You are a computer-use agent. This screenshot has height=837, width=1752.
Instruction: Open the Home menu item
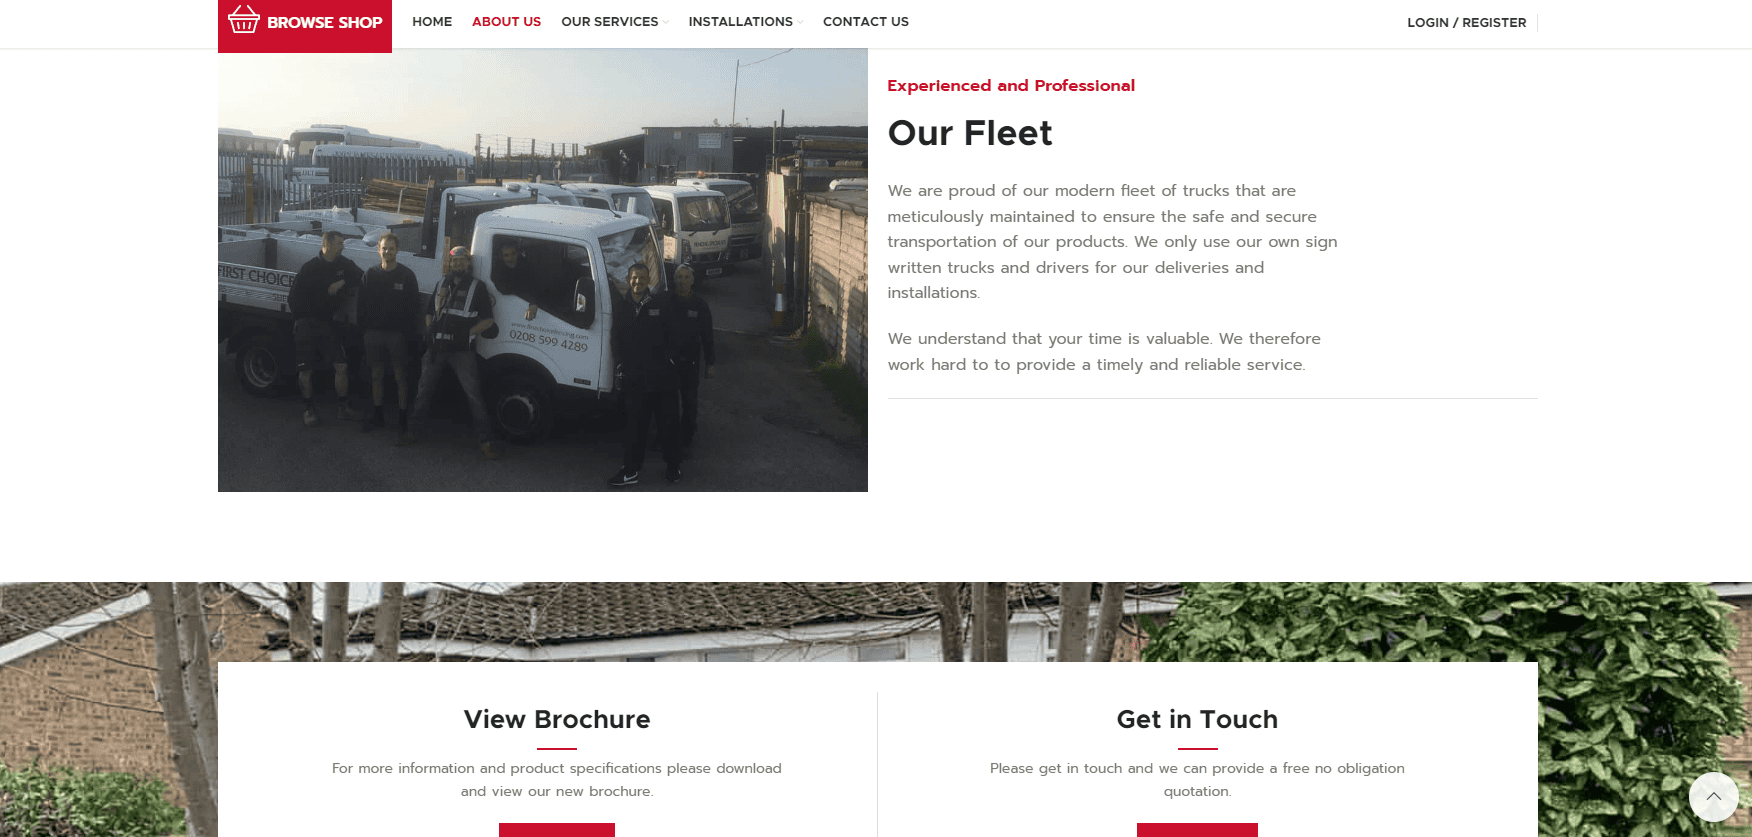click(x=432, y=21)
